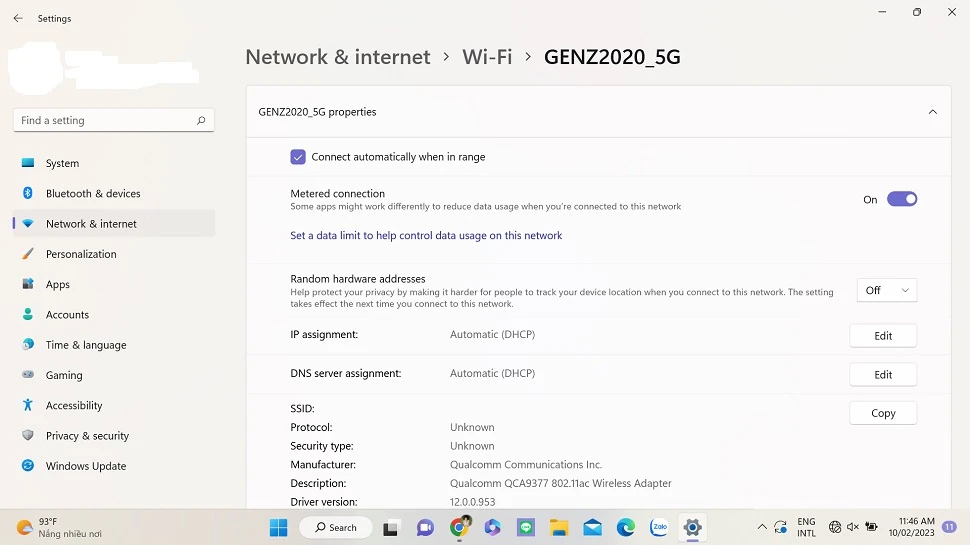This screenshot has height=545, width=970.
Task: Launch Zalo from the taskbar
Action: pyautogui.click(x=659, y=527)
